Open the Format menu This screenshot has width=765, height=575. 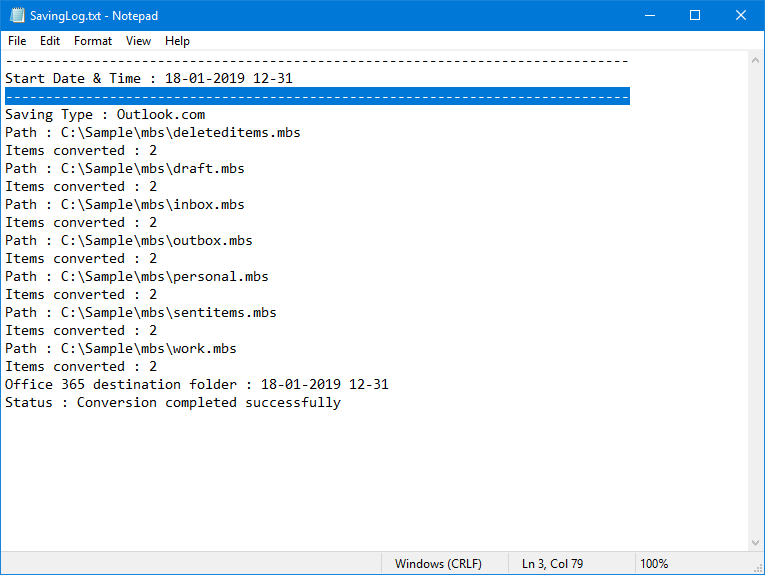pyautogui.click(x=93, y=41)
